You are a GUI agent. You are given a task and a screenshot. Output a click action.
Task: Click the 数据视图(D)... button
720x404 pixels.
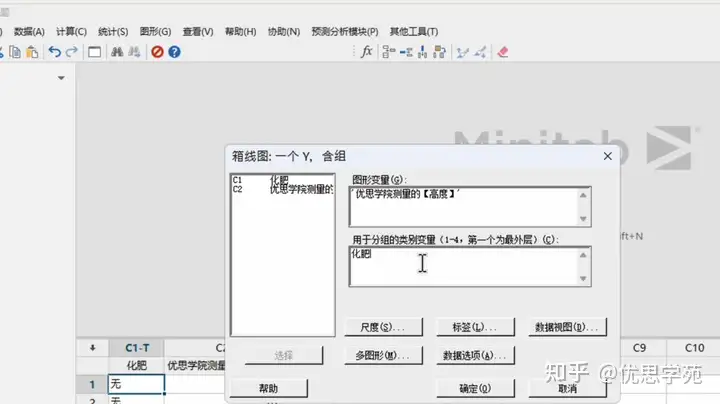(x=568, y=327)
